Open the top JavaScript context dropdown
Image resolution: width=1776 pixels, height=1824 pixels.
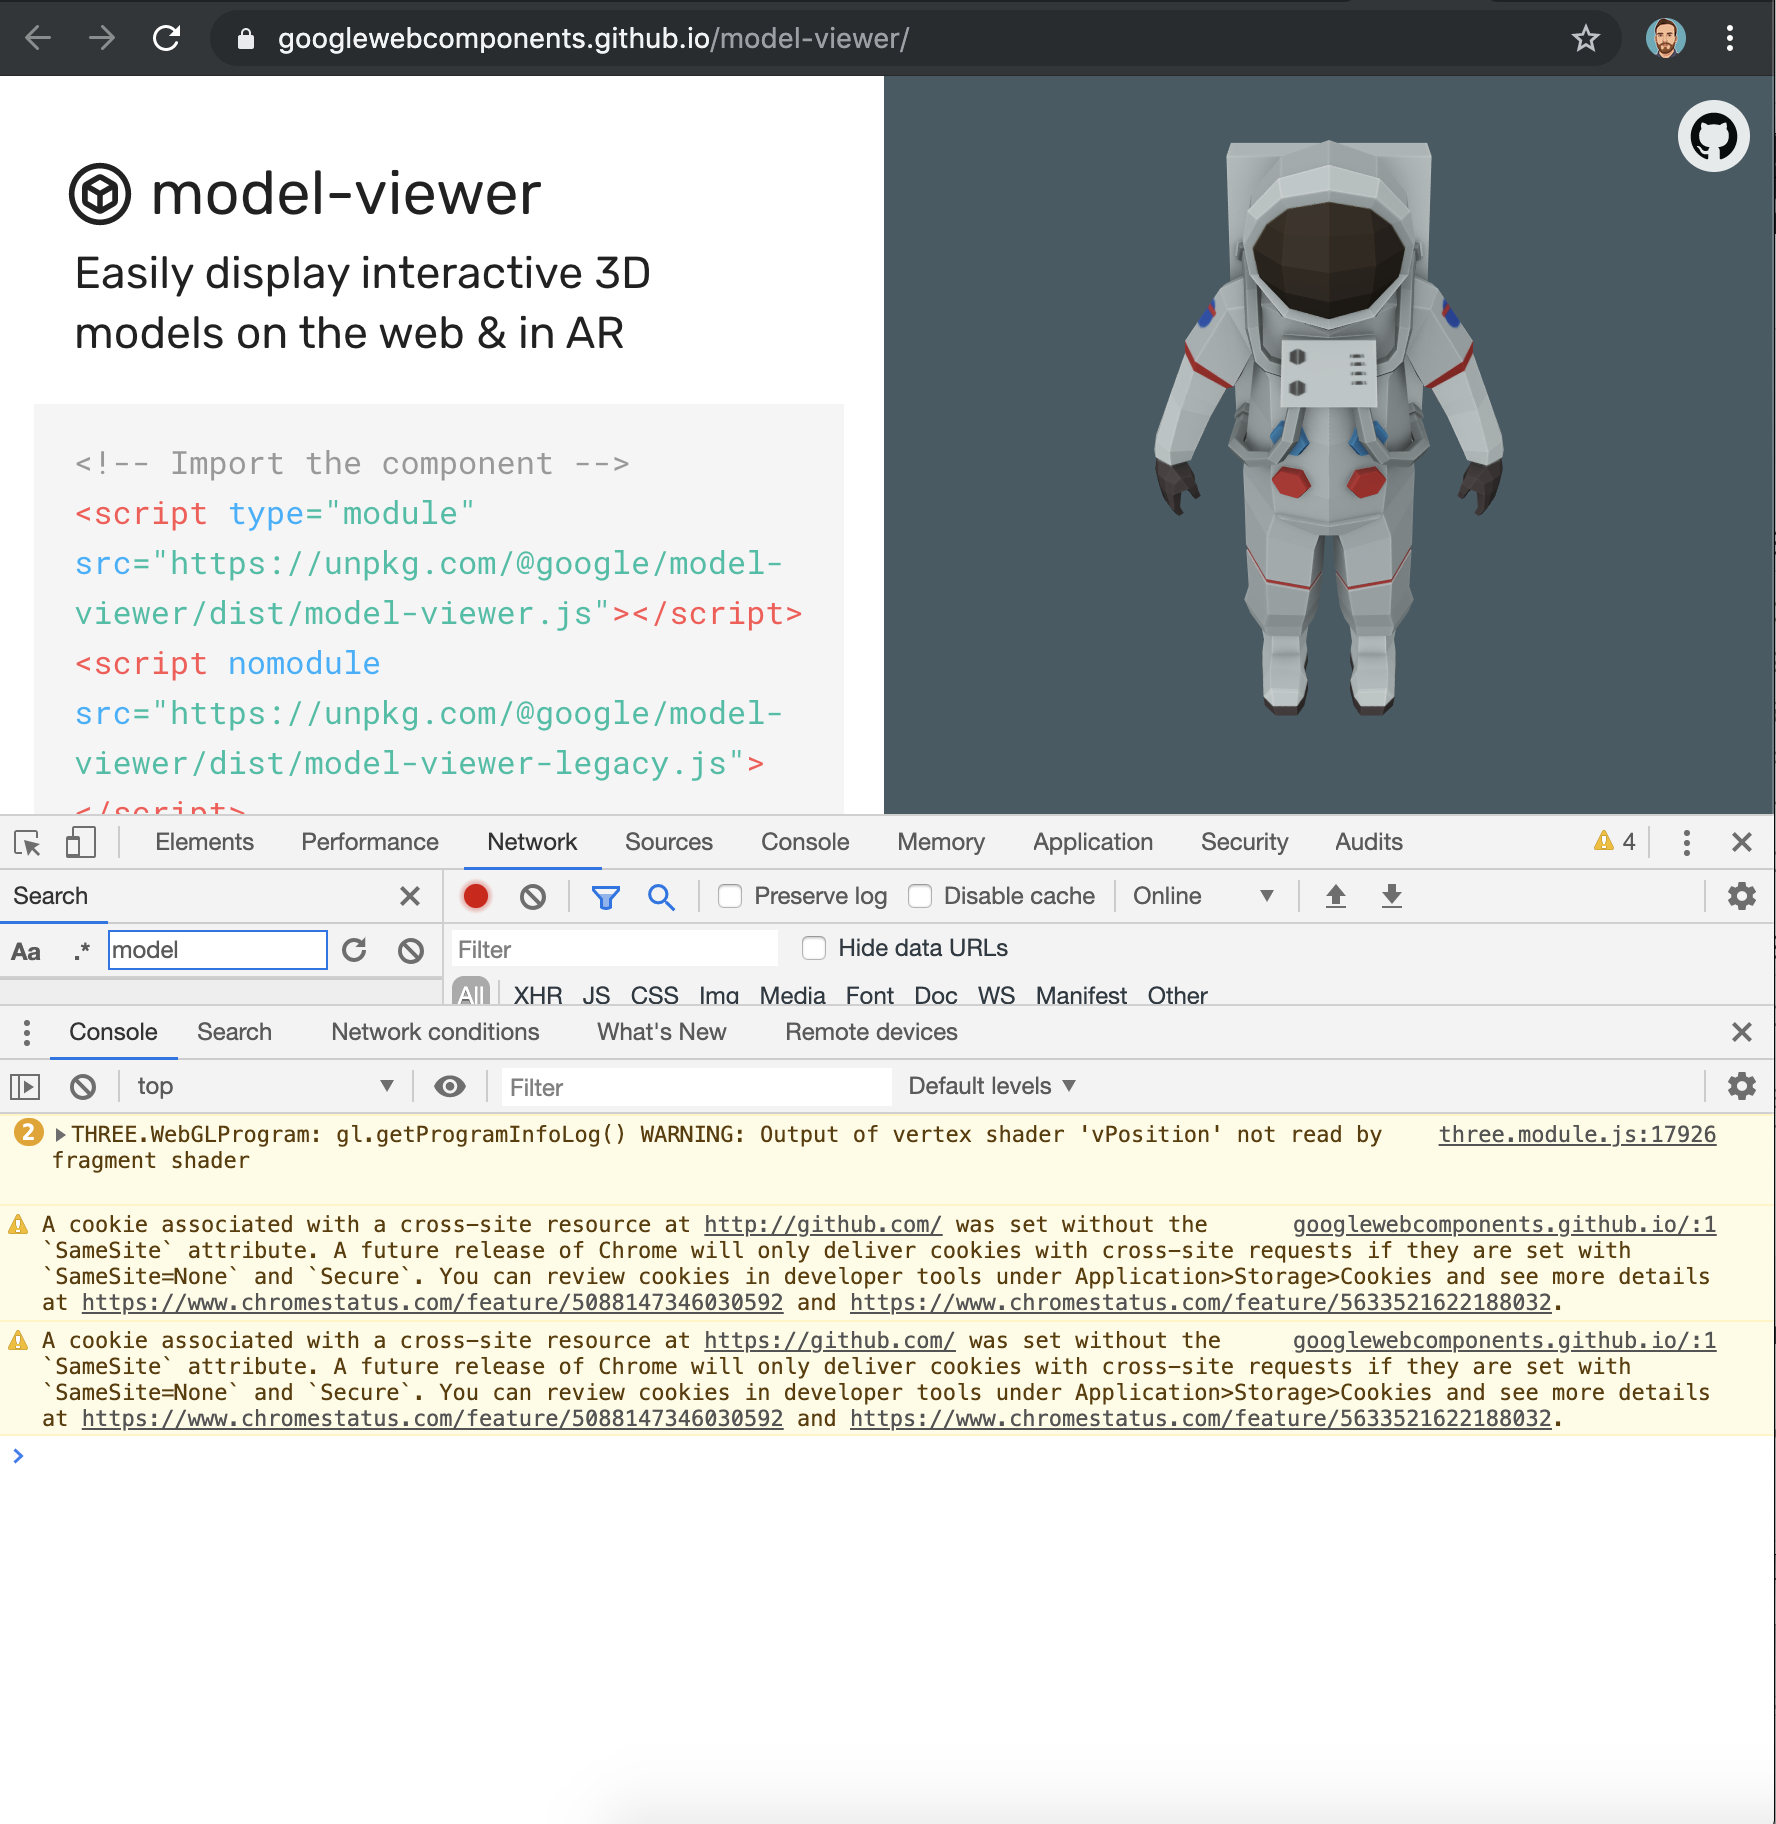point(265,1086)
